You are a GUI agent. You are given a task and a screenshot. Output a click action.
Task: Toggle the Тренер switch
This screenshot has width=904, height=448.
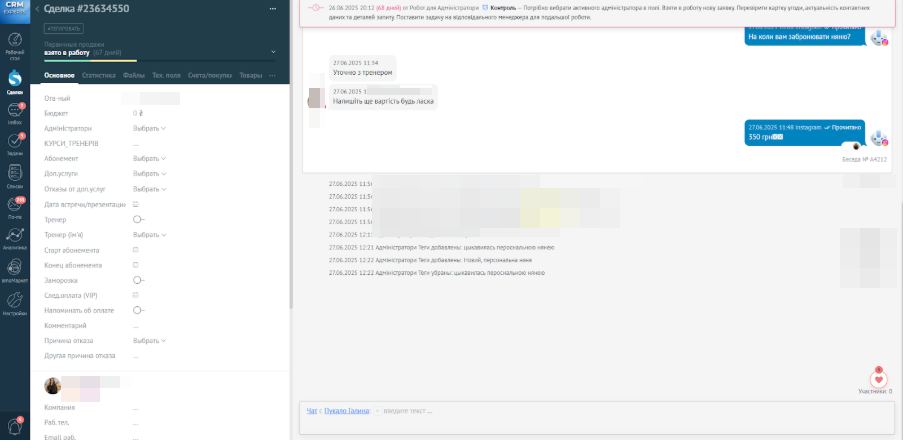pyautogui.click(x=138, y=220)
